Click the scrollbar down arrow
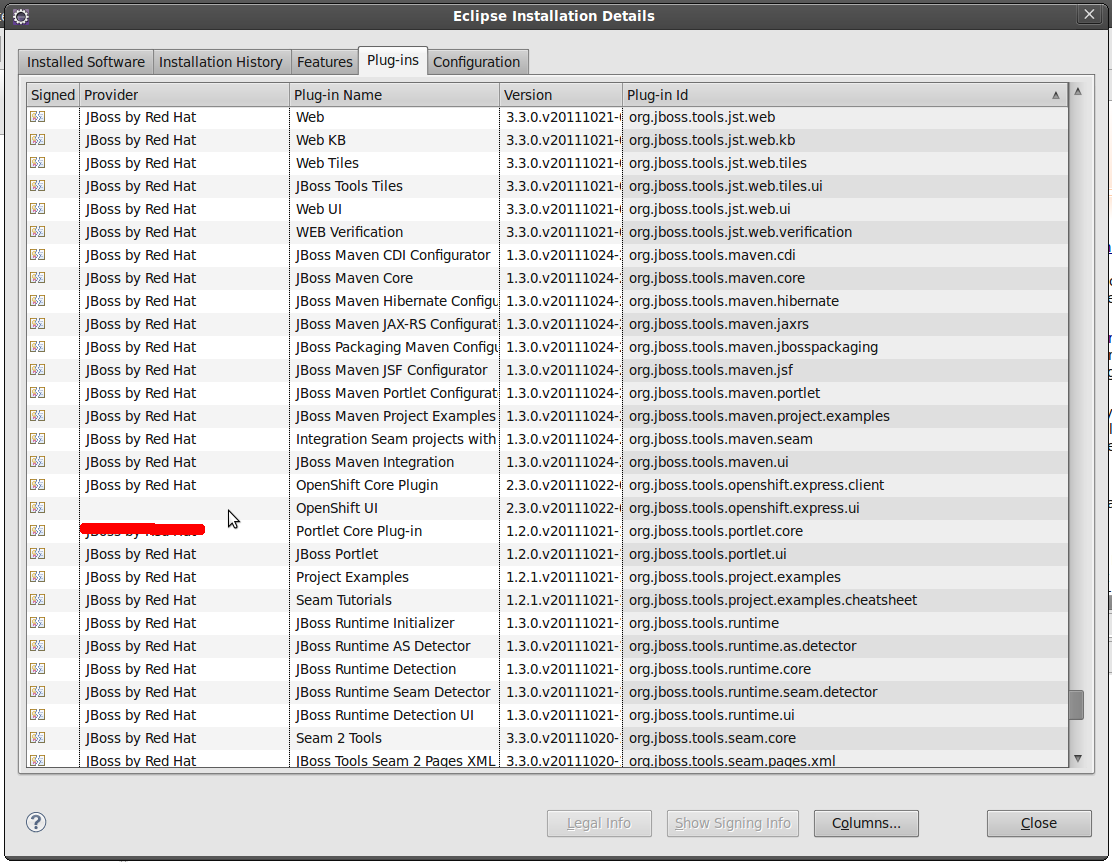The width and height of the screenshot is (1112, 862). 1077,758
